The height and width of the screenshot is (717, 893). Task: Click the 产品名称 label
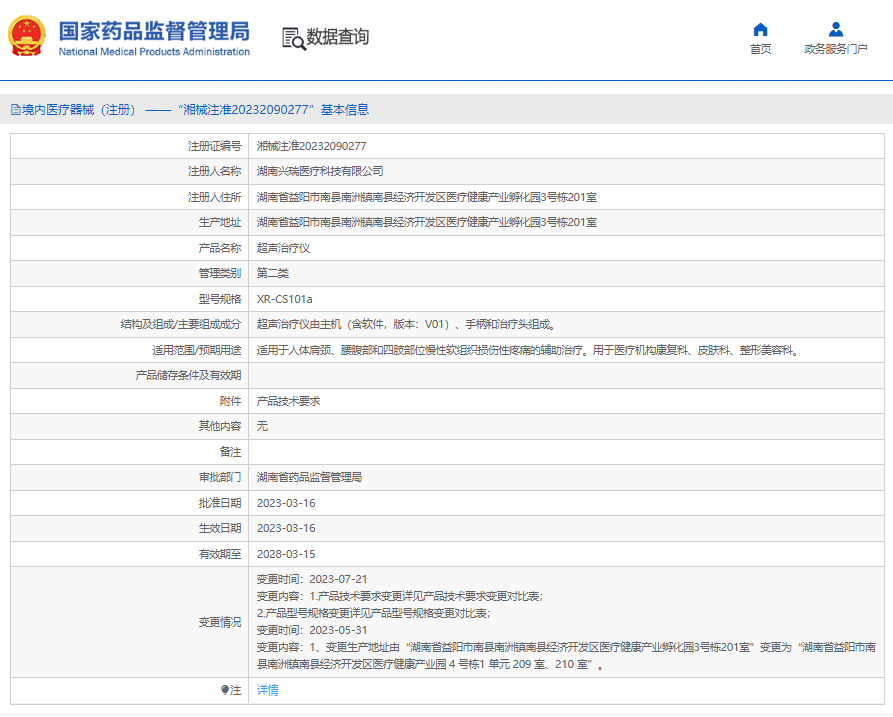[220, 248]
